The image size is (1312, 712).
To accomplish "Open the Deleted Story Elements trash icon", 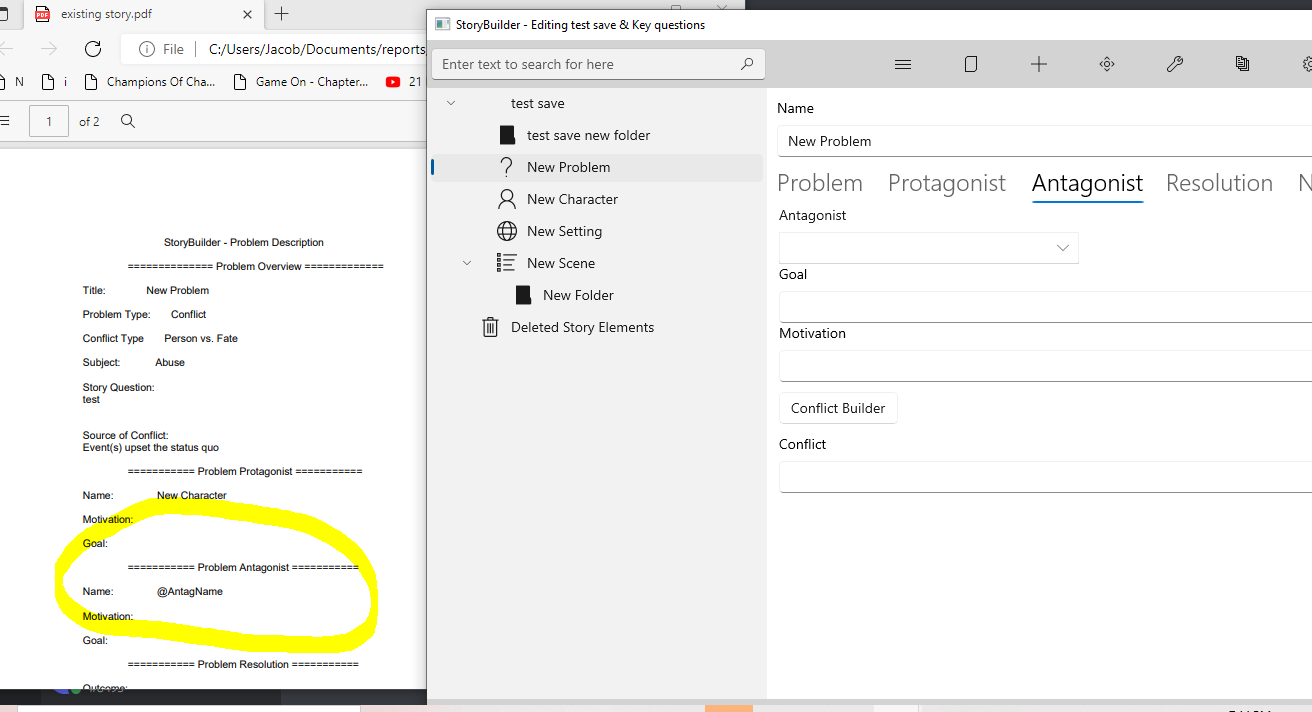I will click(x=489, y=327).
